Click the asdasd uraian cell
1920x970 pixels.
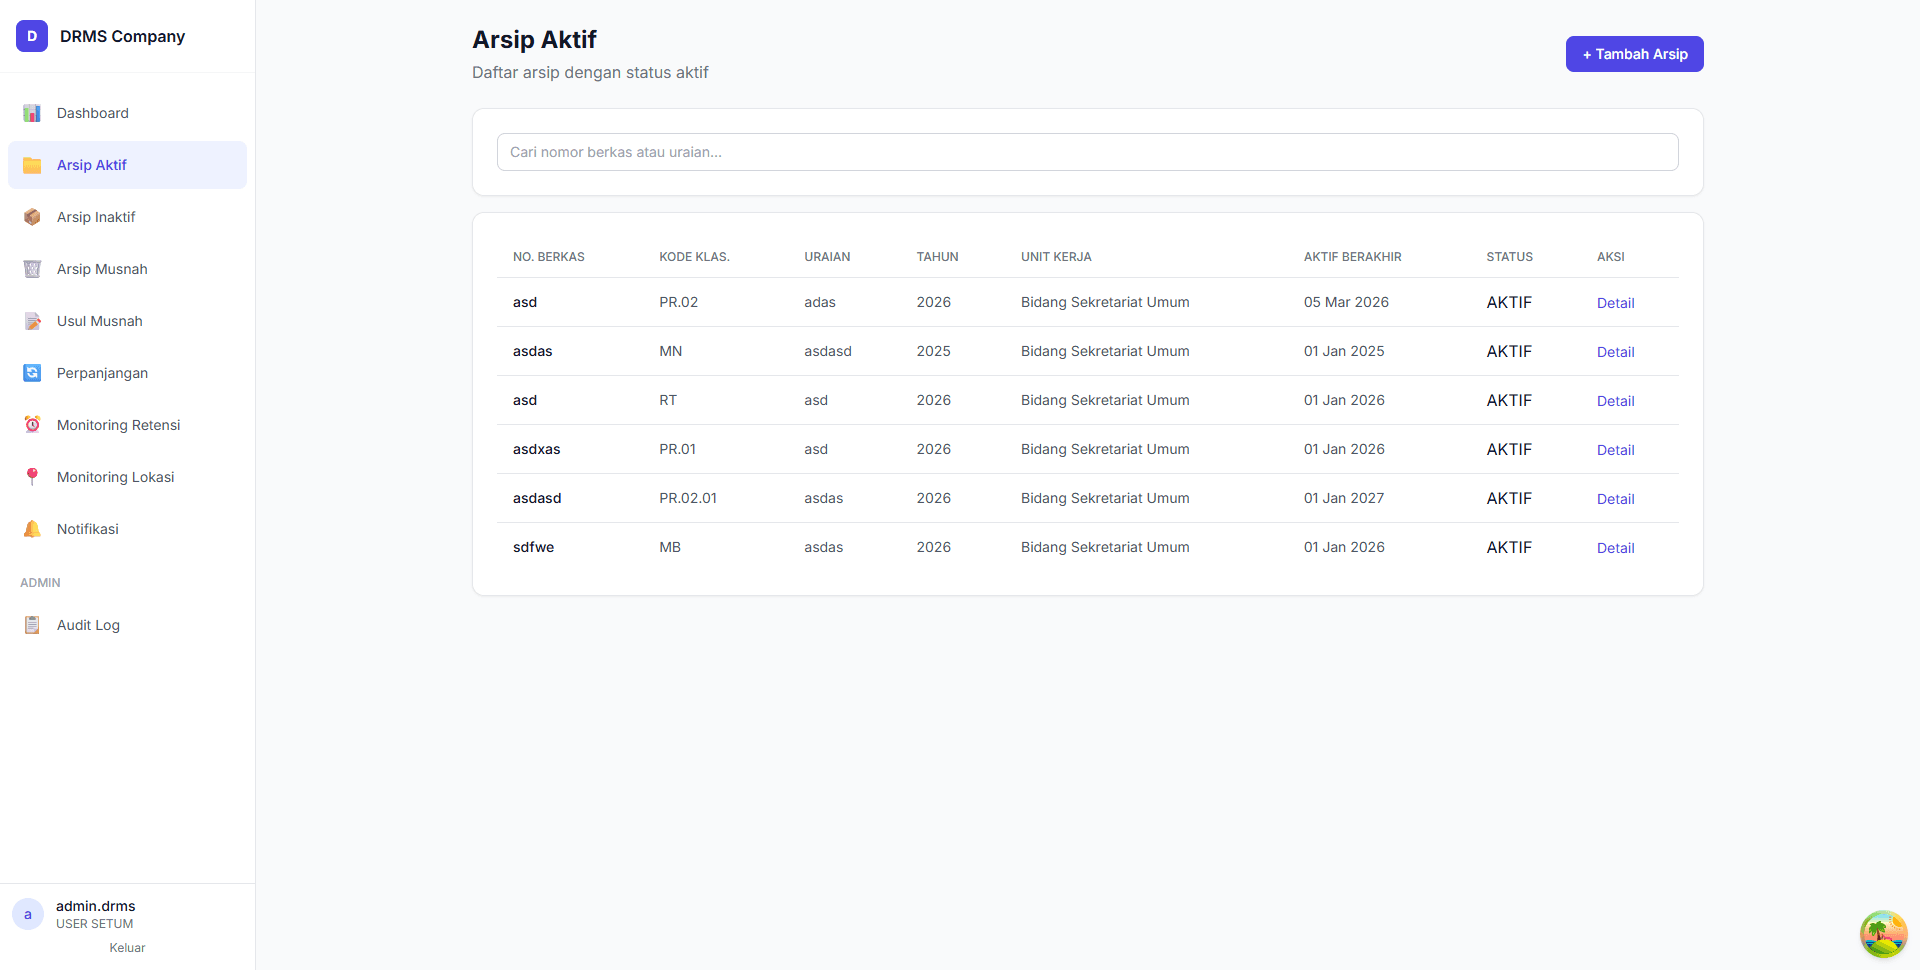click(x=828, y=351)
